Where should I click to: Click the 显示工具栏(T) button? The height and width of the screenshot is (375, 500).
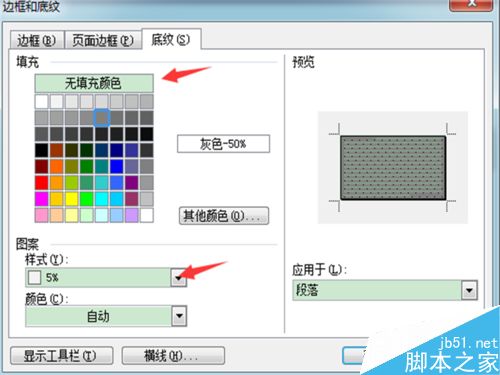click(62, 356)
